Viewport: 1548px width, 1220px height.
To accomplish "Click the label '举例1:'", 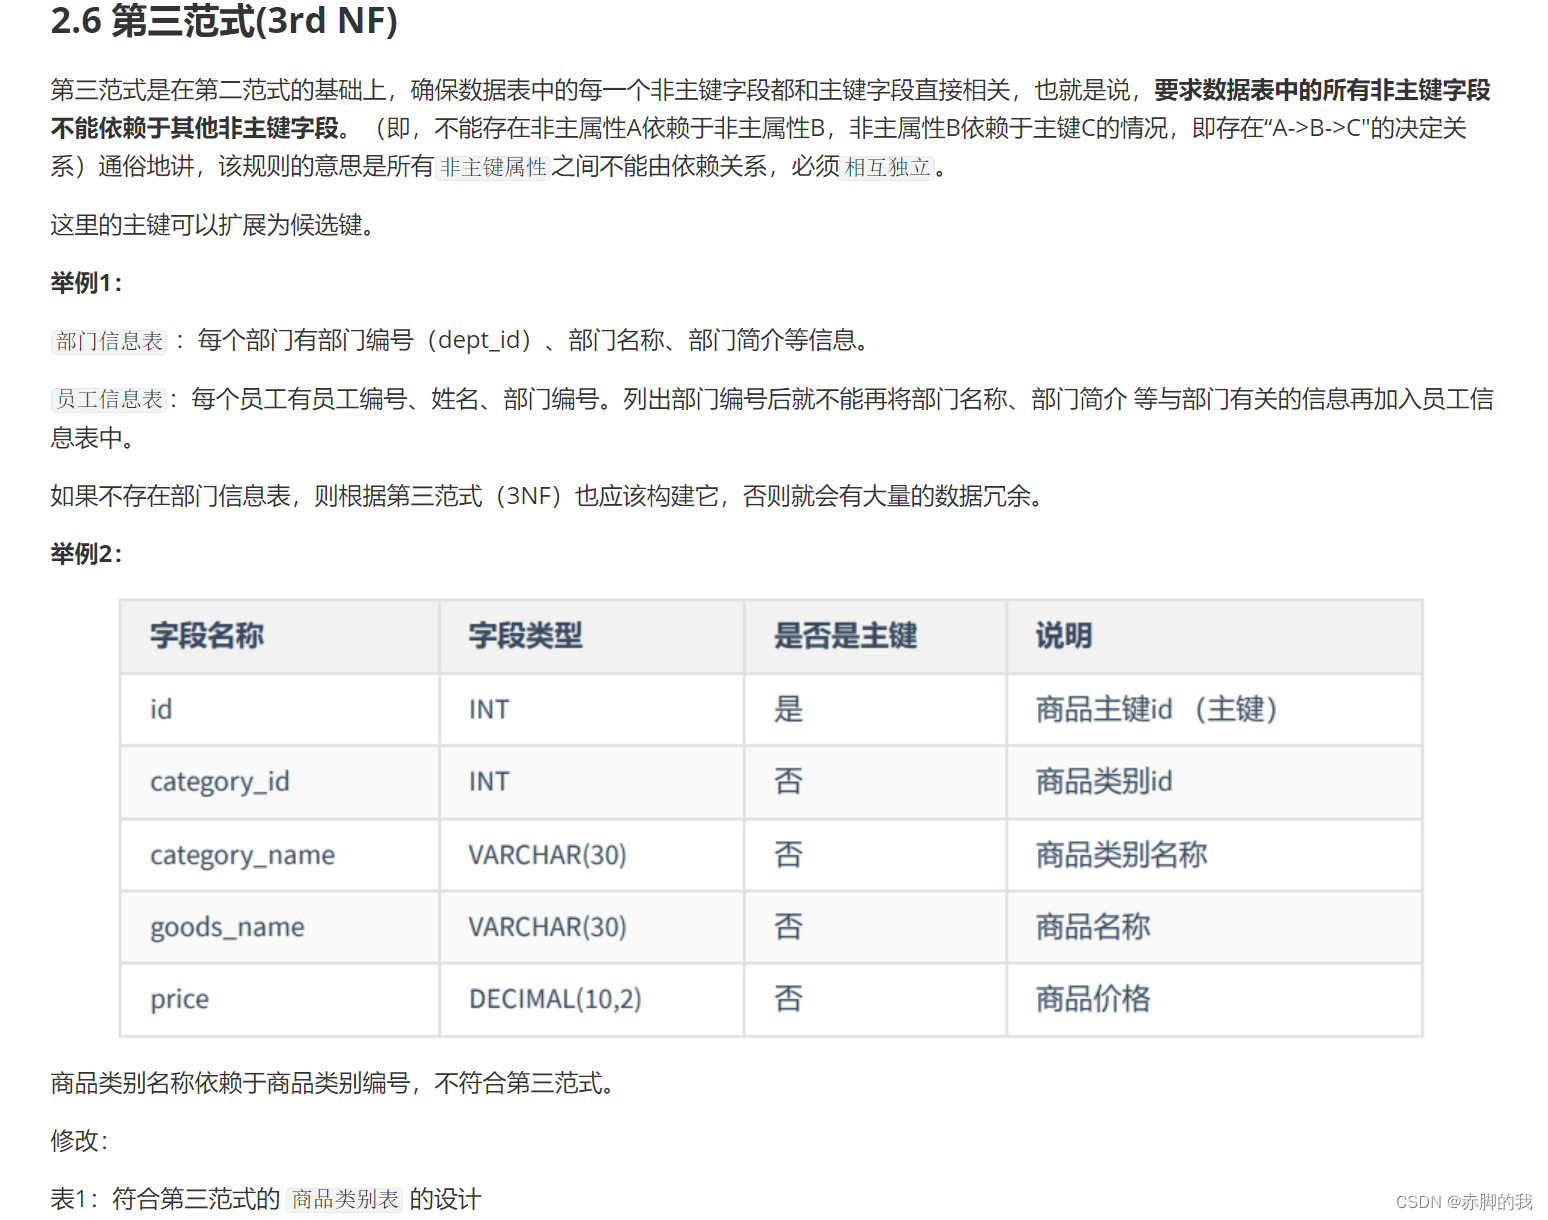I will (86, 283).
